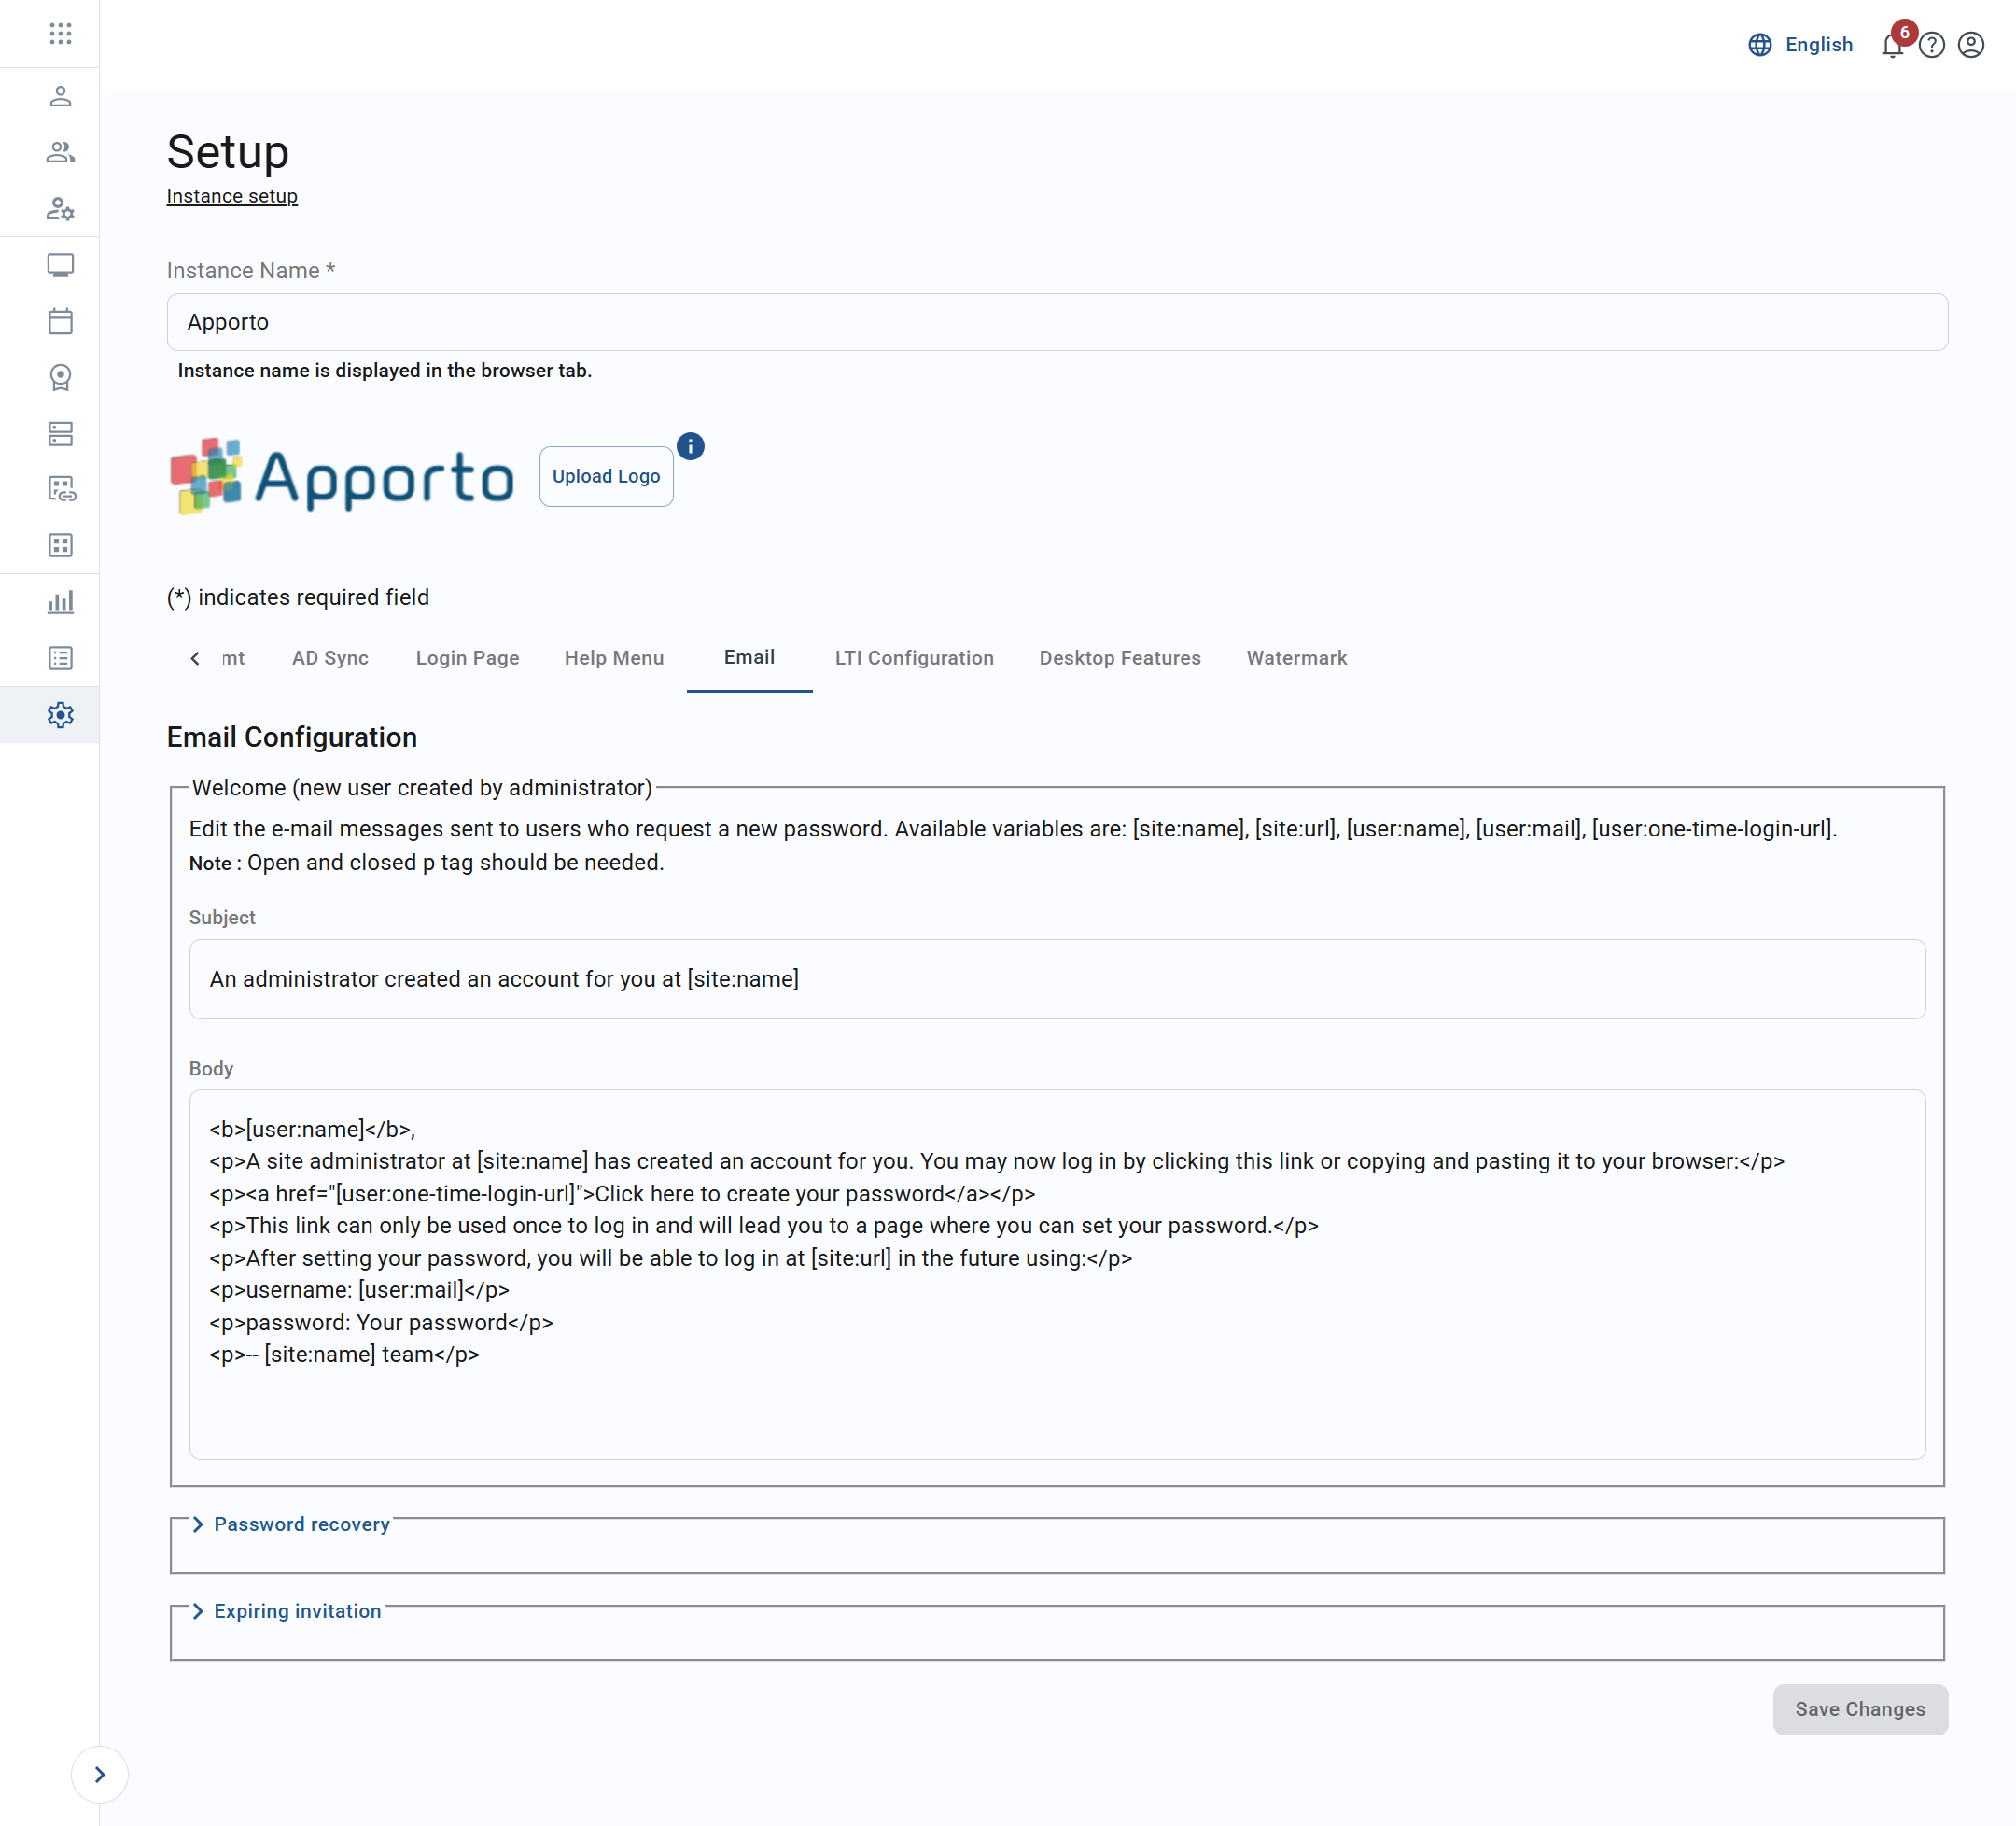The height and width of the screenshot is (1826, 2016).
Task: Open the notifications bell with 6 alerts
Action: tap(1893, 44)
